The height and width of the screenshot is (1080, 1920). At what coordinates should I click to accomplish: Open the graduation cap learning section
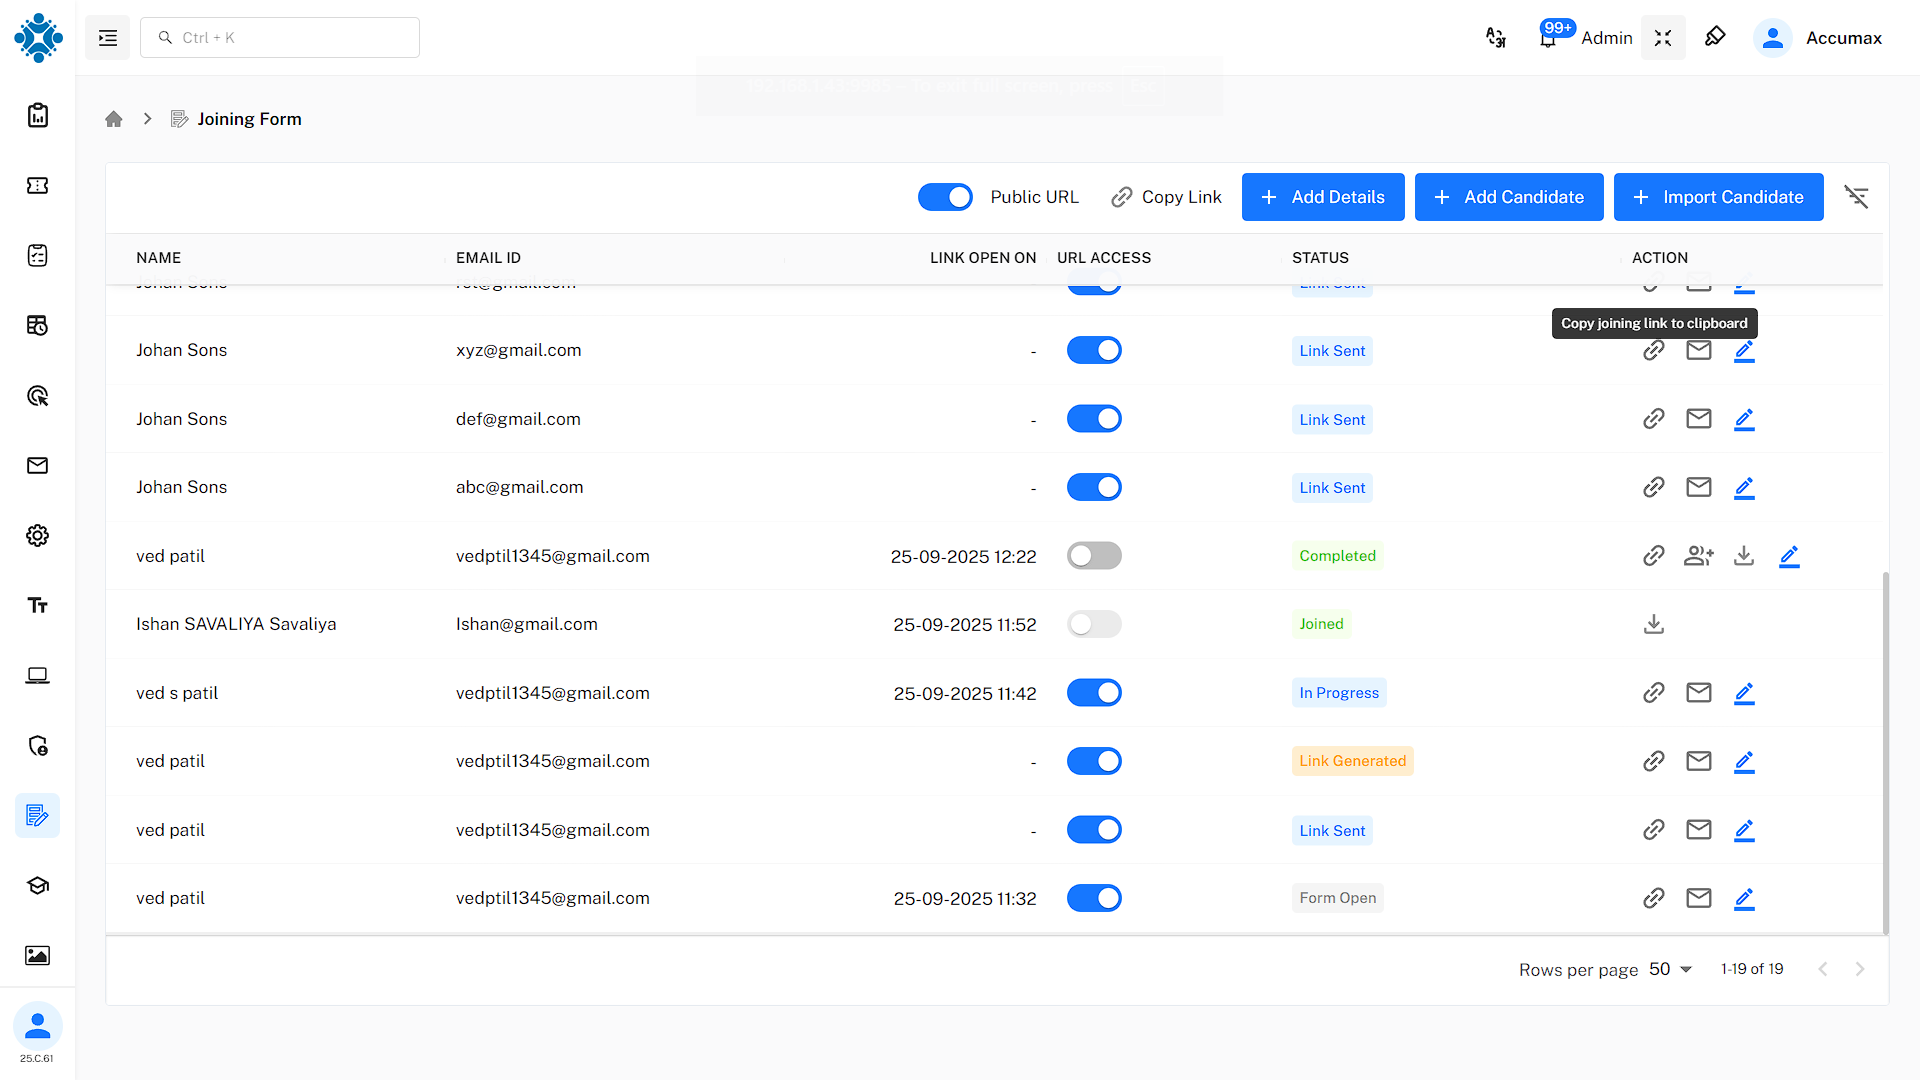[x=37, y=886]
